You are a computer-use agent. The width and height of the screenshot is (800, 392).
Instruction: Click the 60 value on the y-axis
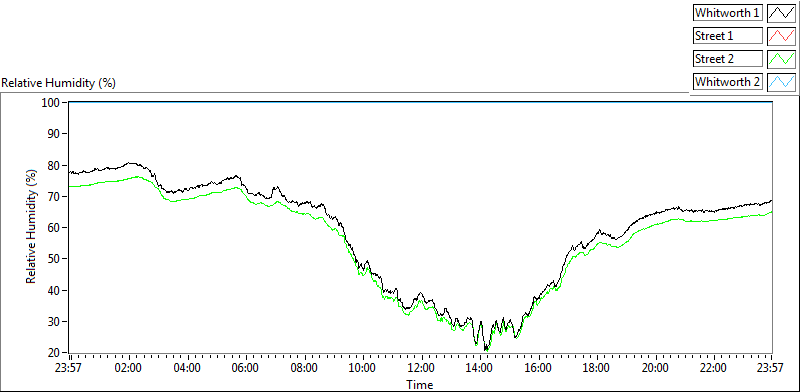pos(54,228)
